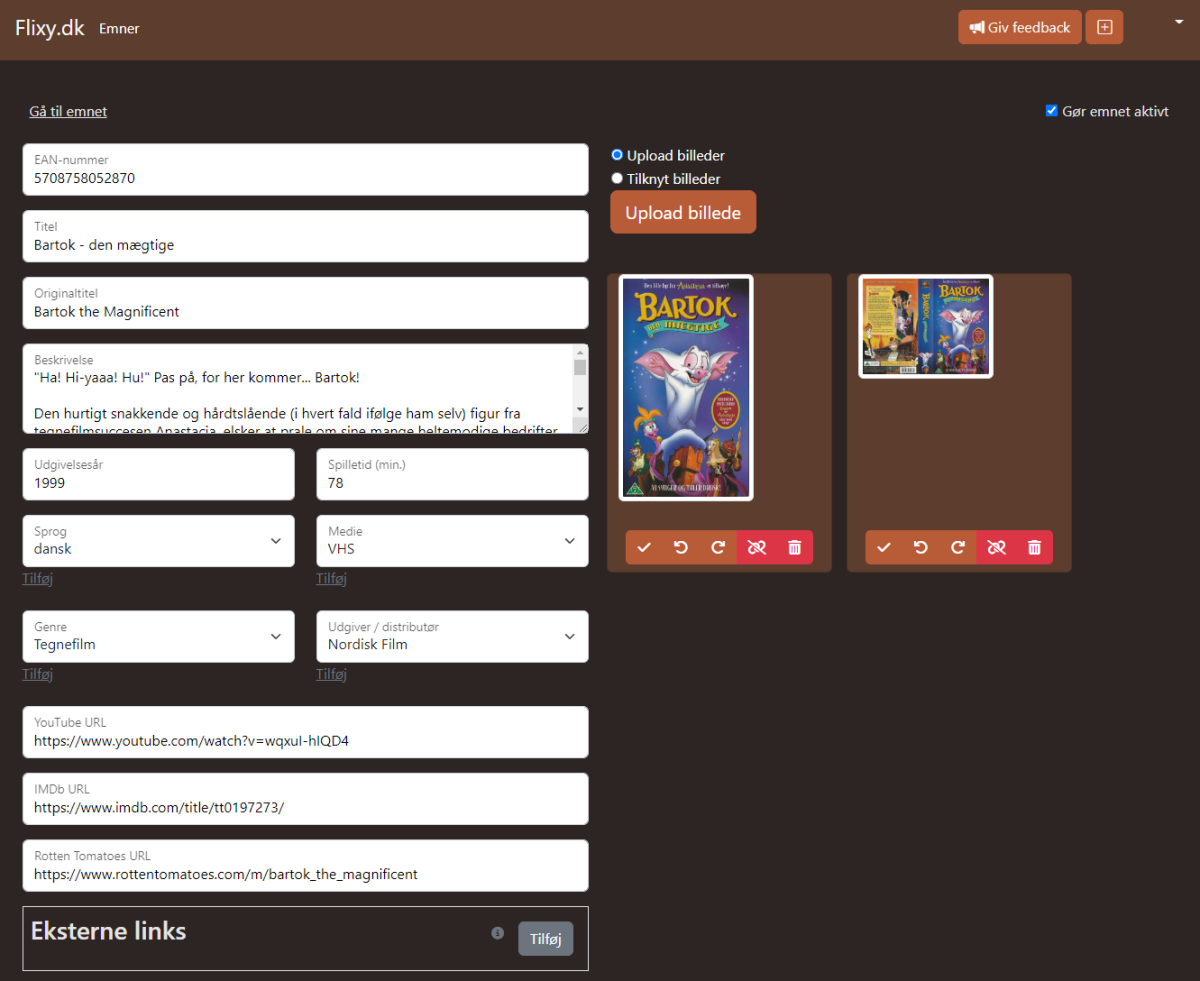Open the Genre dropdown
Screen dimensions: 1200x981
point(158,636)
